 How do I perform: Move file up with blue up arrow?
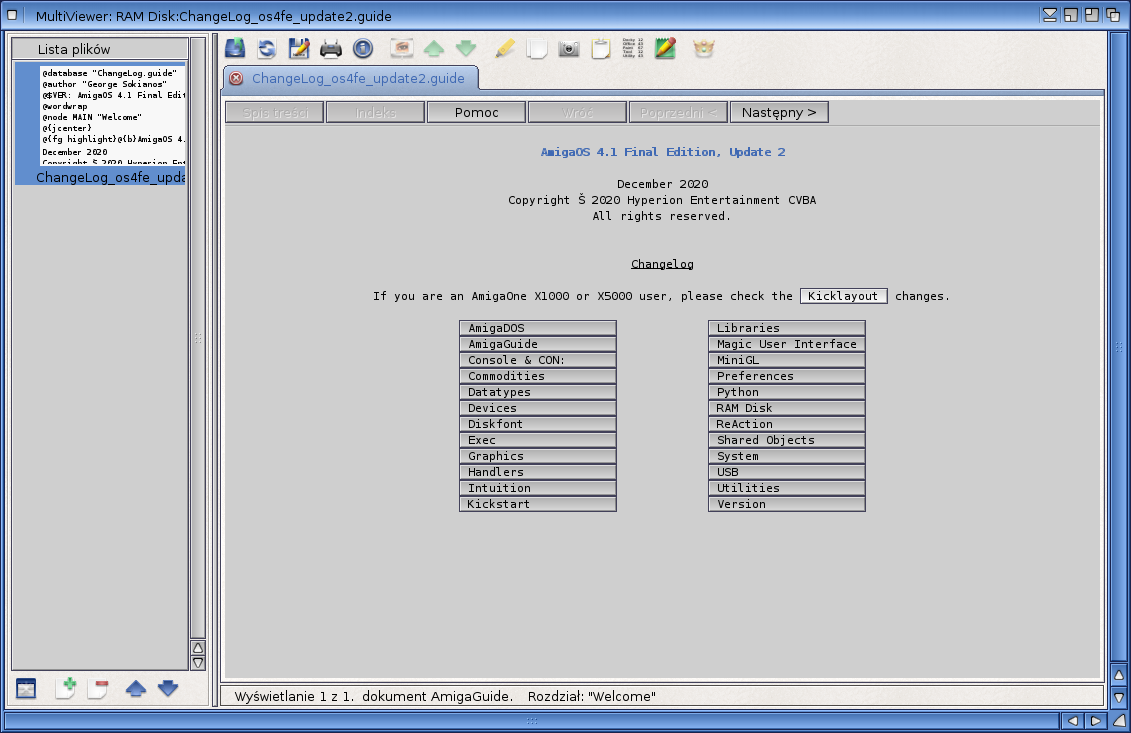pos(136,688)
